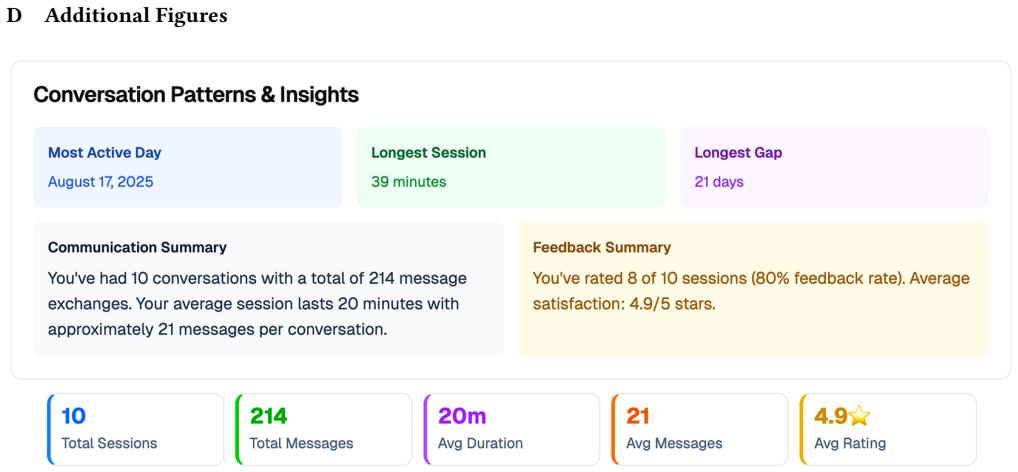The width and height of the screenshot is (1018, 472).
Task: Open the Longest Session card
Action: [x=511, y=167]
